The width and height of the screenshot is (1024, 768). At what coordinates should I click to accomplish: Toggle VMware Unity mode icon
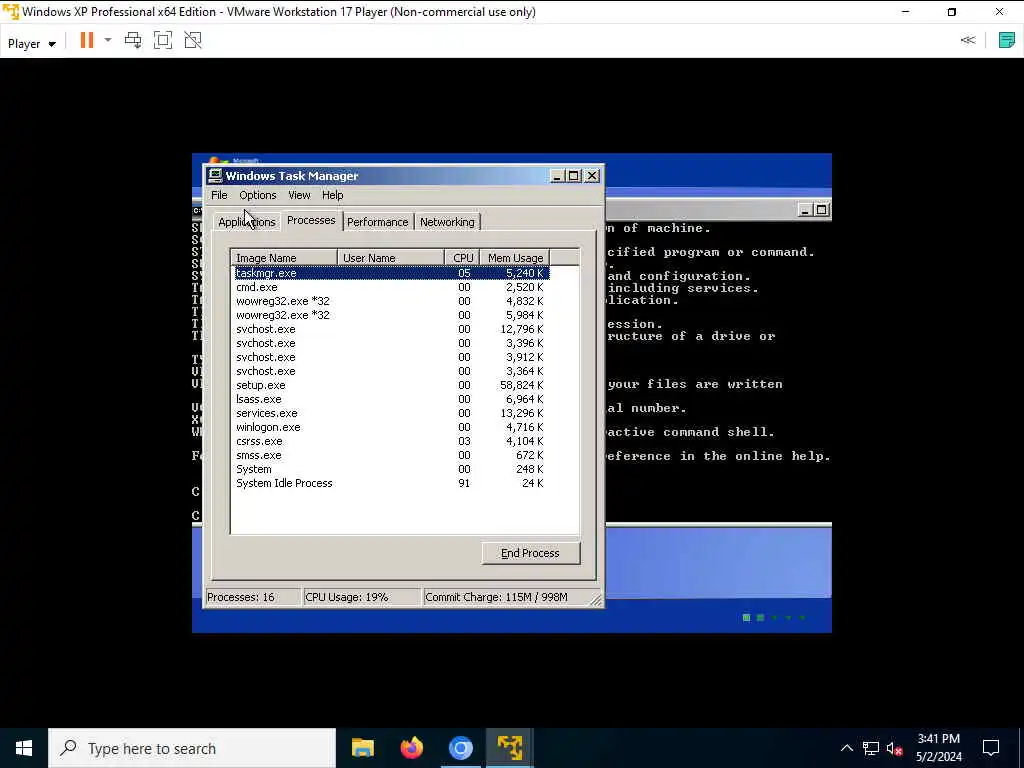[193, 40]
